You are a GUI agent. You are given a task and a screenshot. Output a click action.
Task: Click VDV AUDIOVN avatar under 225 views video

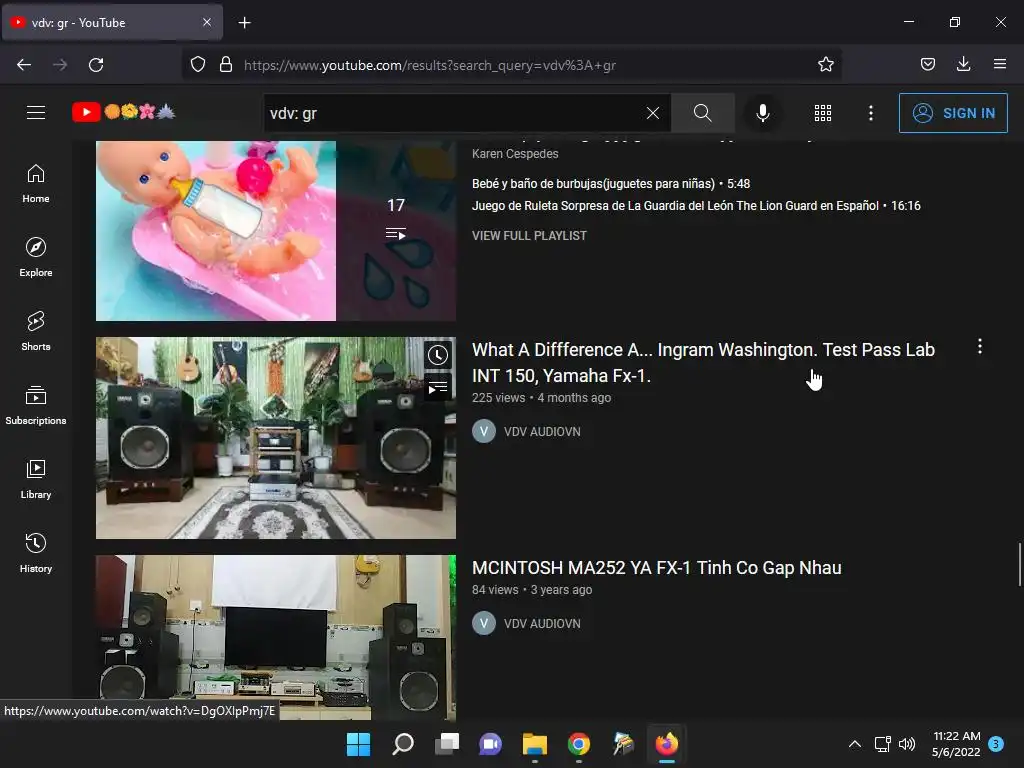tap(484, 431)
